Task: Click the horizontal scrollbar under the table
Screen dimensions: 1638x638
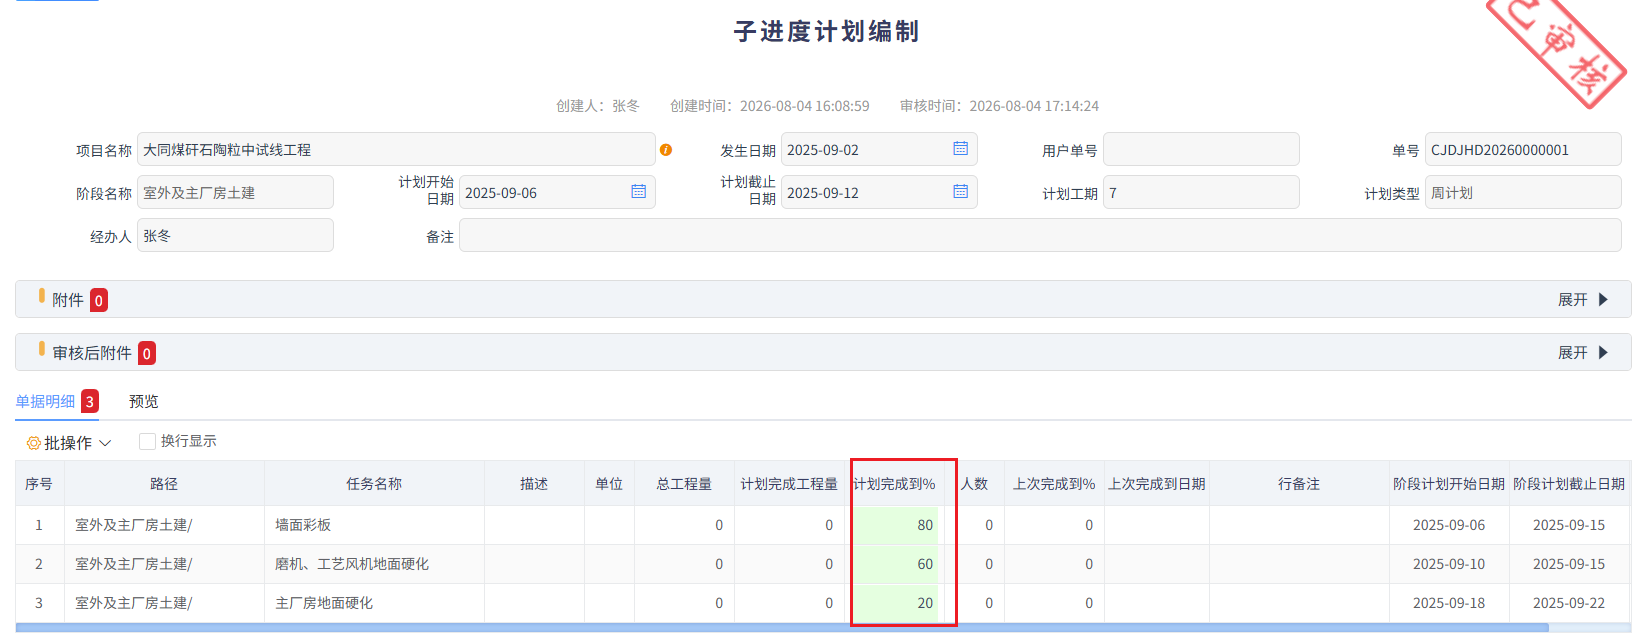Action: pos(782,628)
